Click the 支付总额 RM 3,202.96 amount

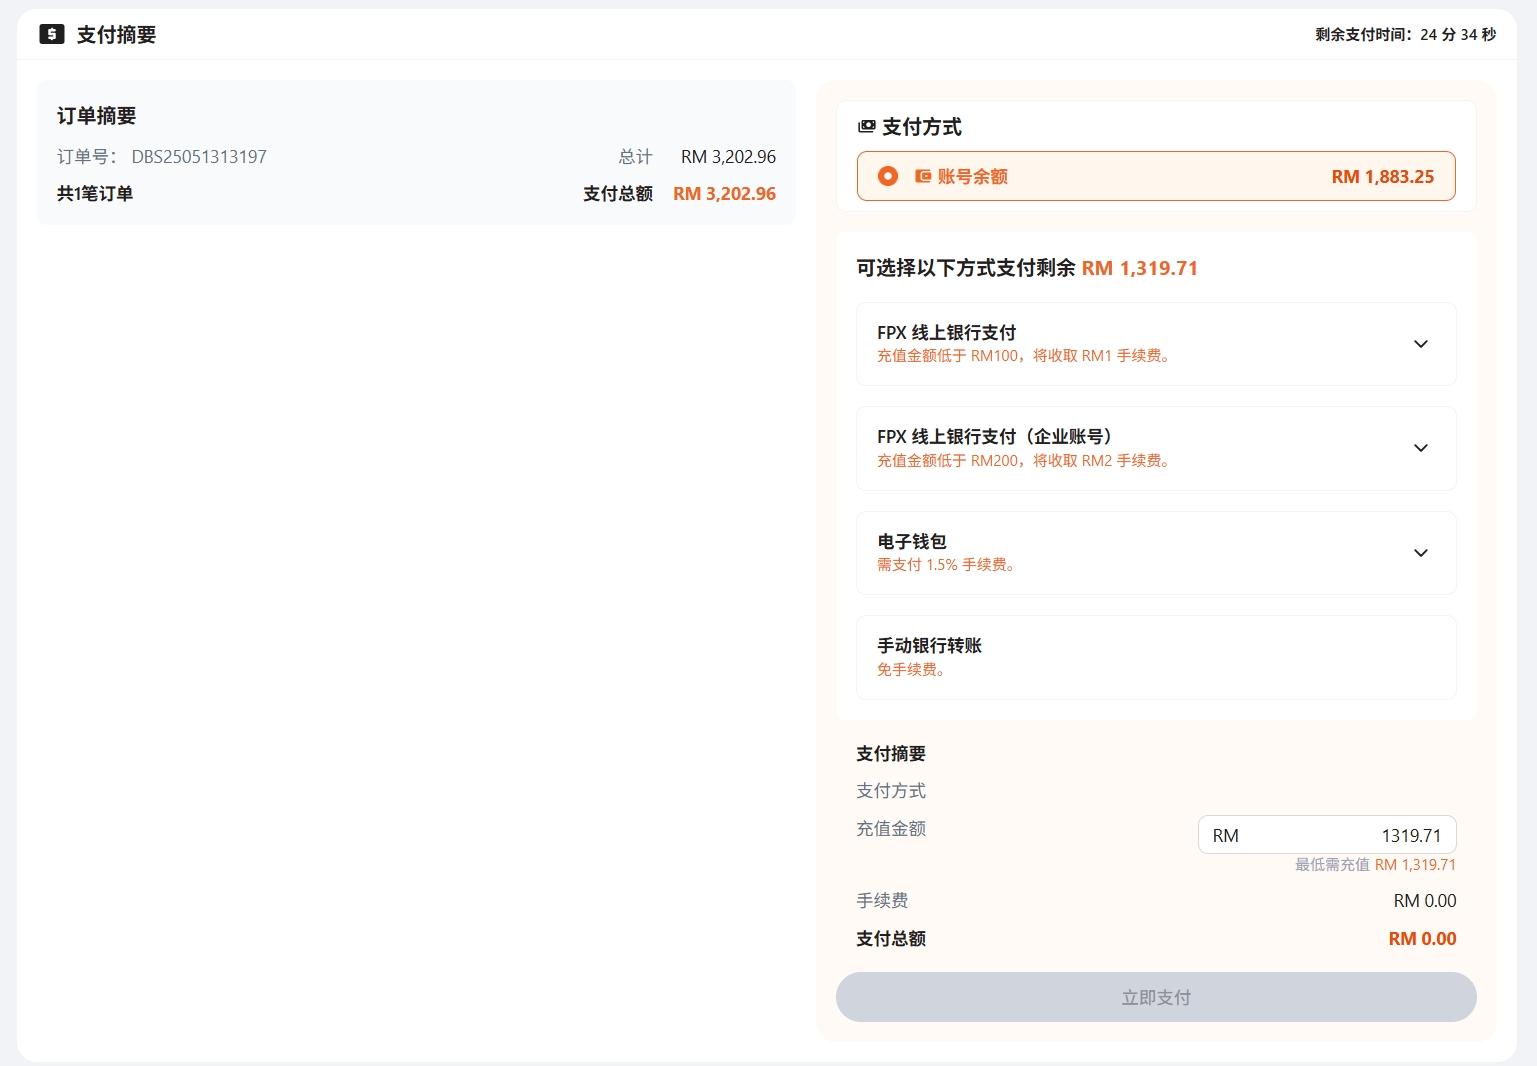tap(724, 193)
